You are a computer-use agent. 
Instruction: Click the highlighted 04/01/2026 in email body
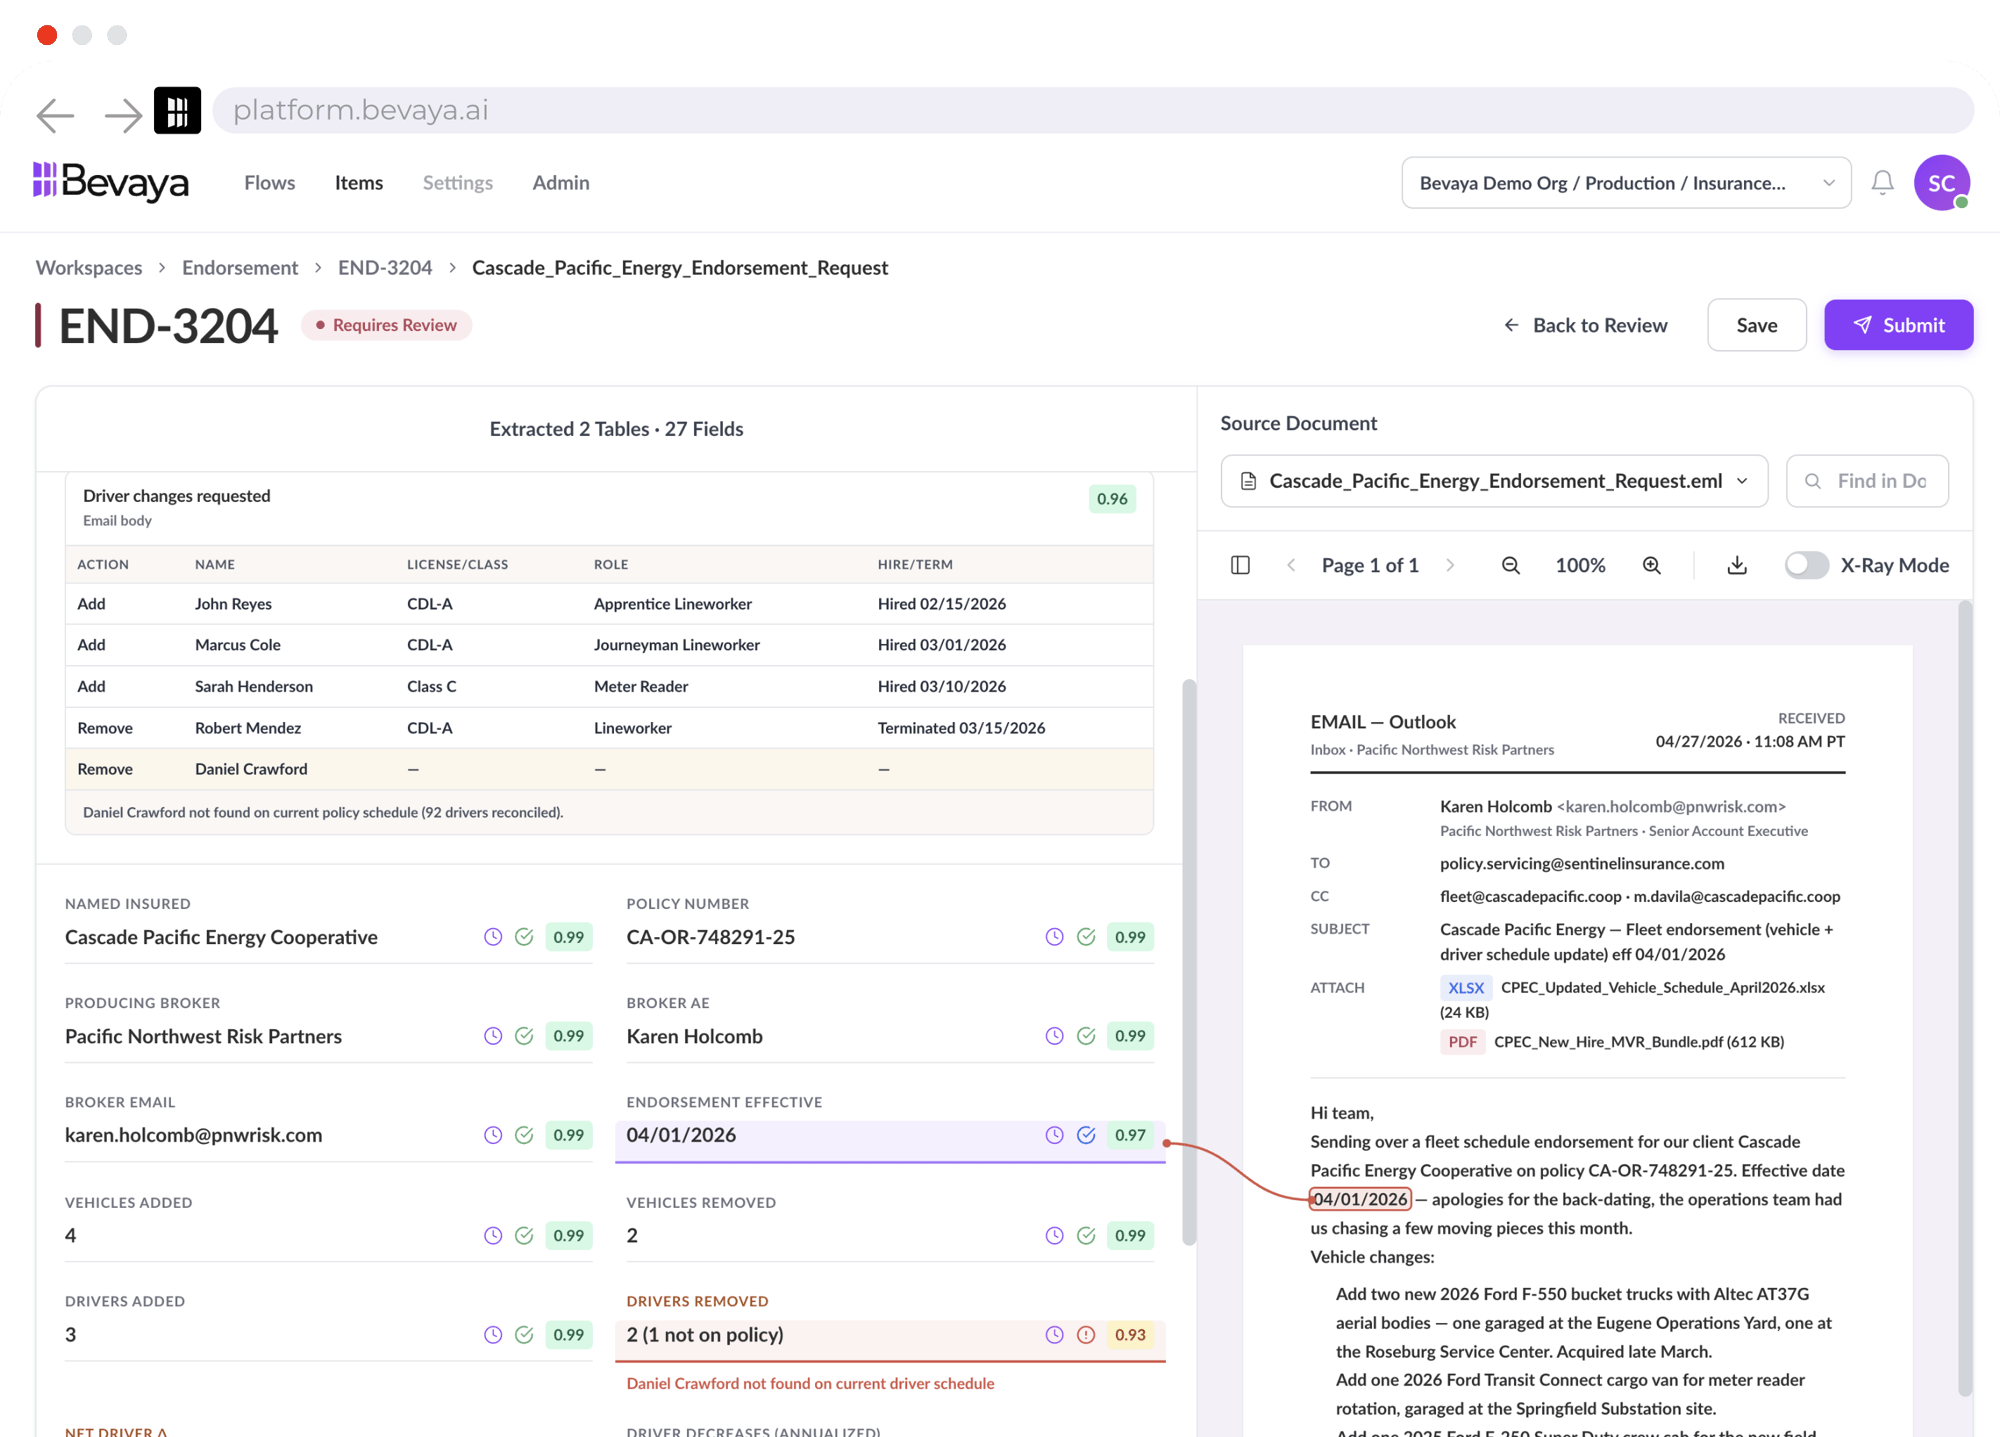(x=1360, y=1199)
